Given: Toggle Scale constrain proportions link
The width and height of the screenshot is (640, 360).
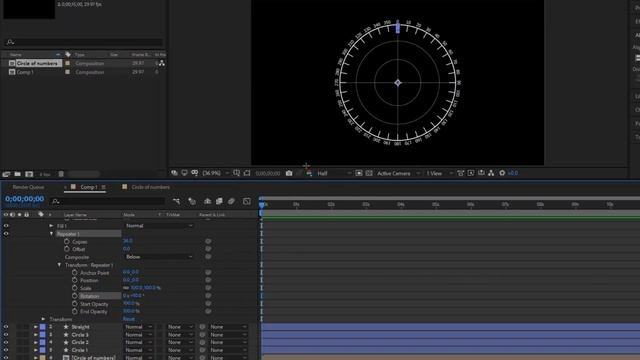Looking at the screenshot, I should 126,288.
